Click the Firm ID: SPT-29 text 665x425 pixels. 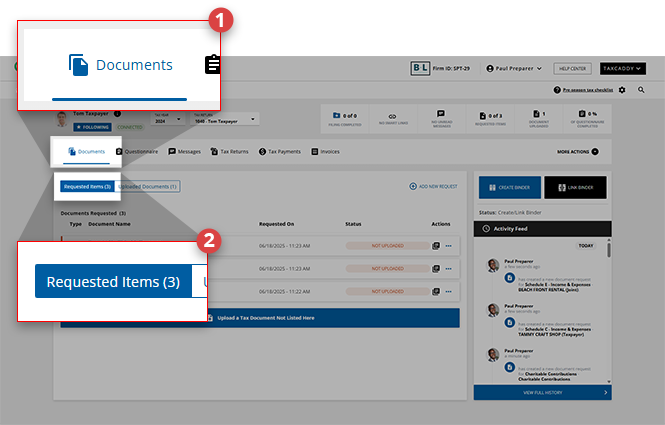(x=451, y=68)
